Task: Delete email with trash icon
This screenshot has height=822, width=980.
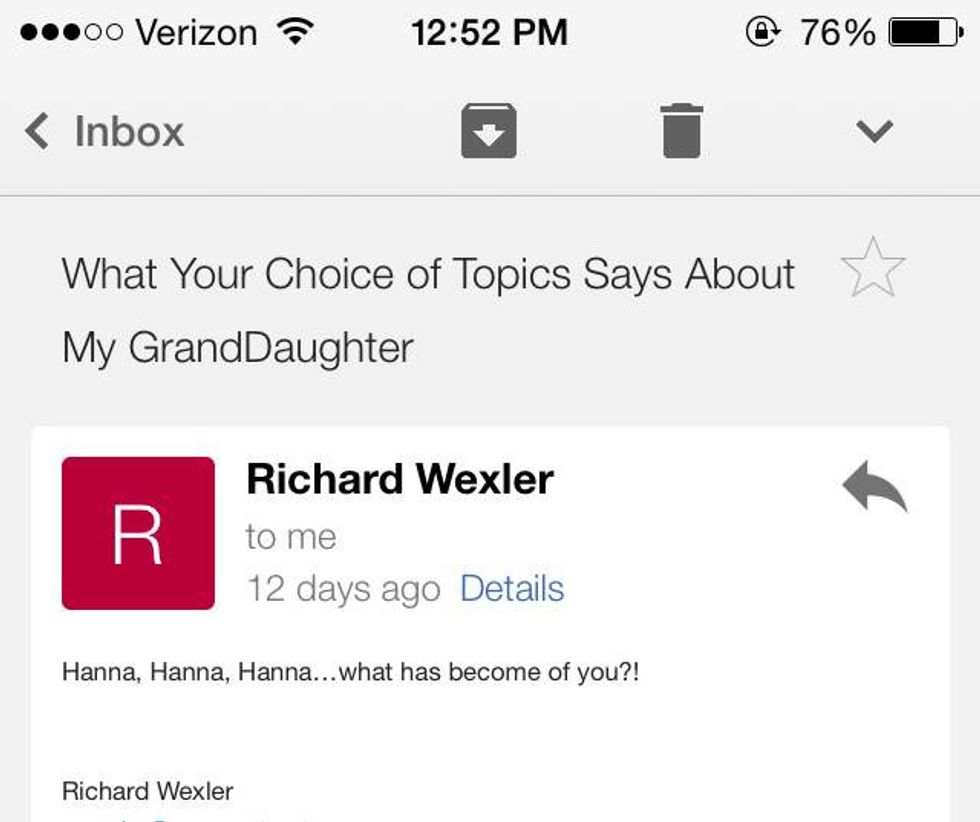Action: (x=682, y=131)
